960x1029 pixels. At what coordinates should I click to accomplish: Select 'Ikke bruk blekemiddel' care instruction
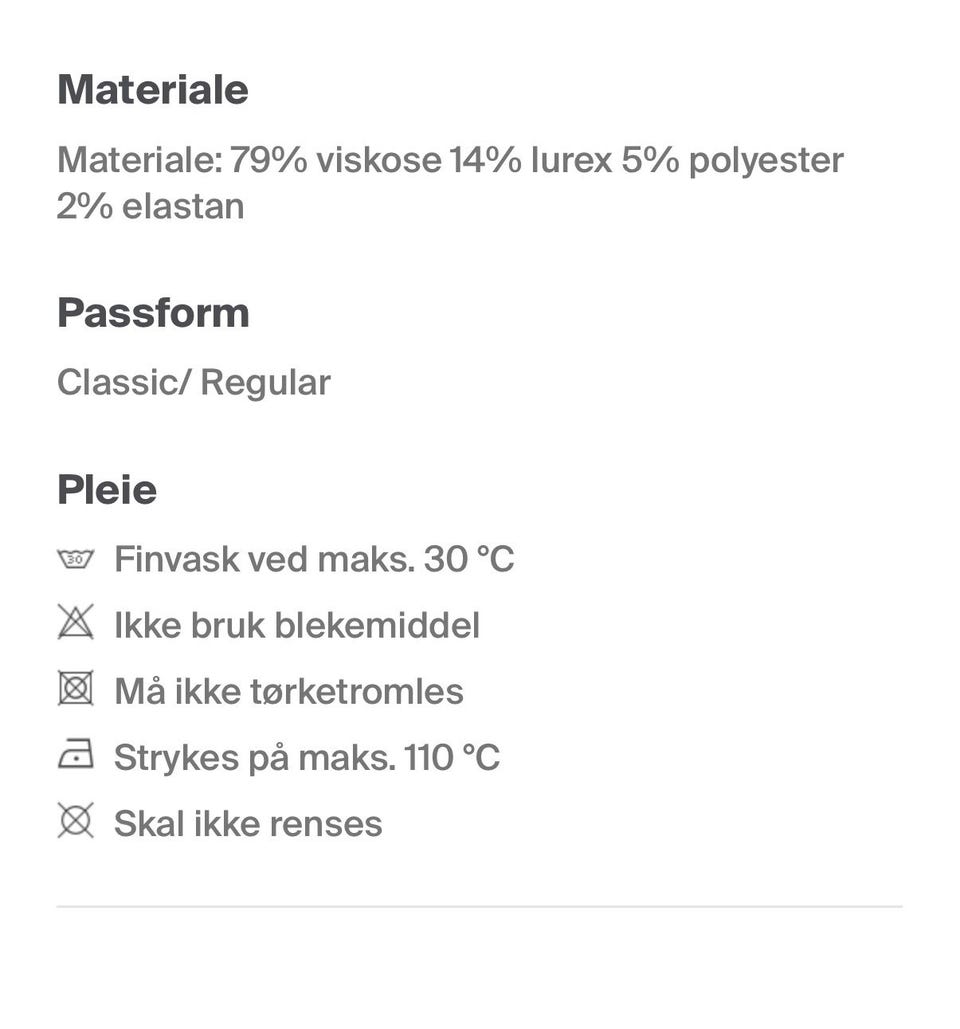(x=297, y=625)
